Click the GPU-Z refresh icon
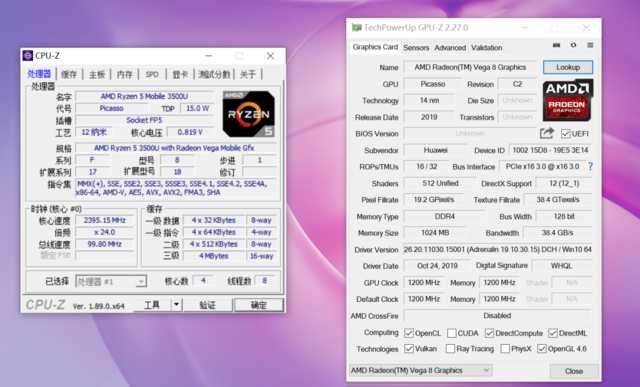The height and width of the screenshot is (387, 640). 573,45
